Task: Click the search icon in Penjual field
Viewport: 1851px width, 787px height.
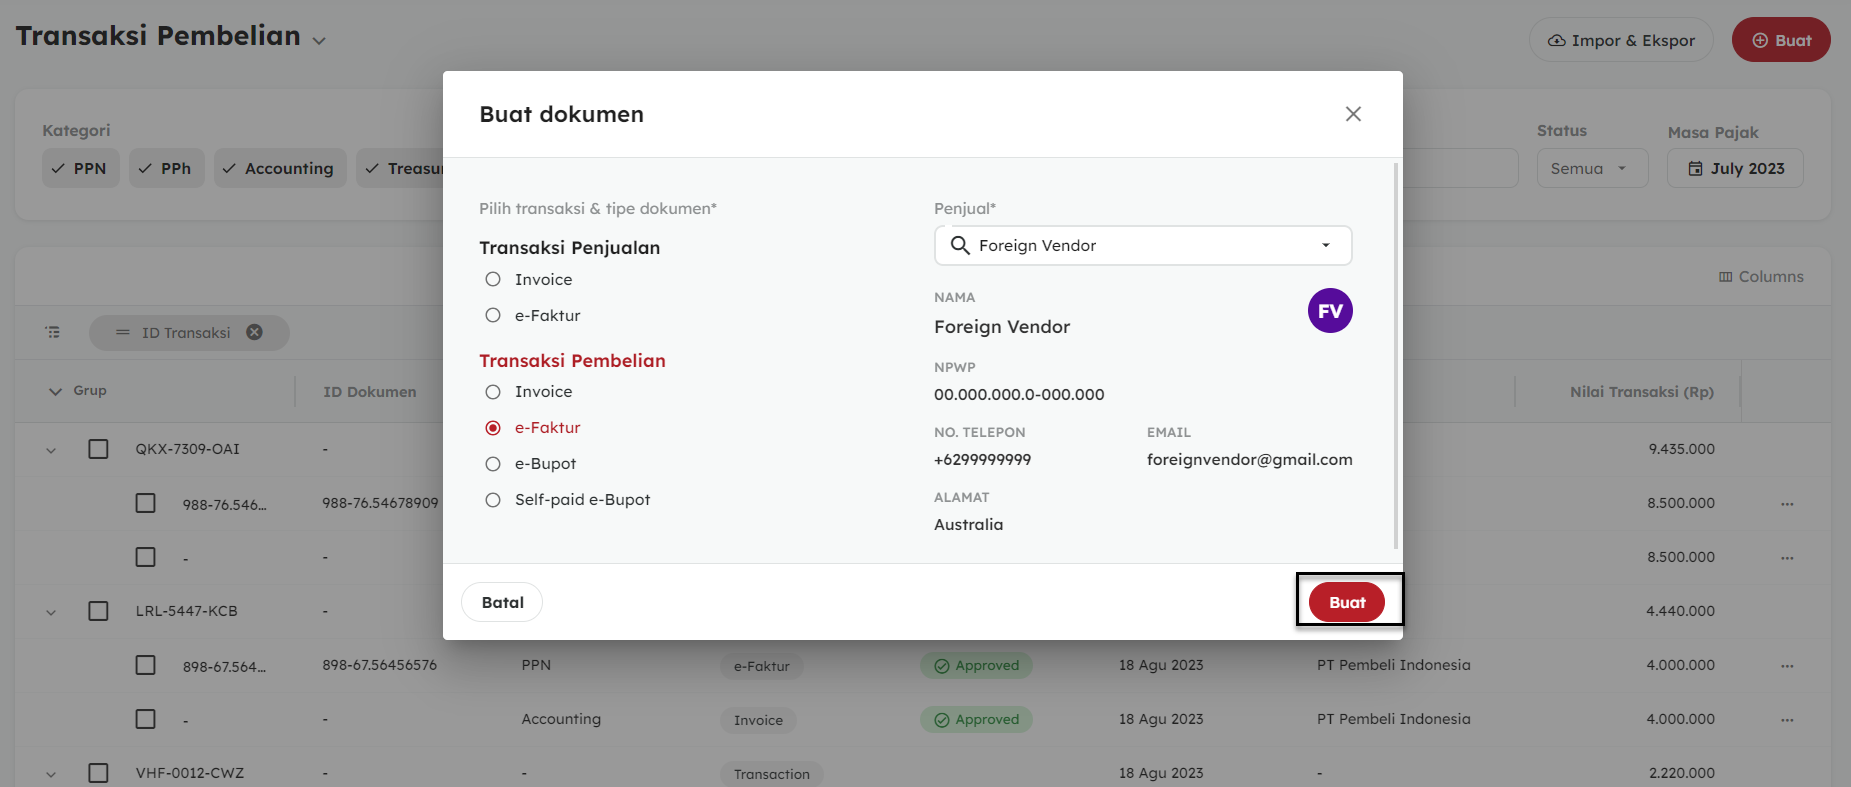Action: (960, 245)
